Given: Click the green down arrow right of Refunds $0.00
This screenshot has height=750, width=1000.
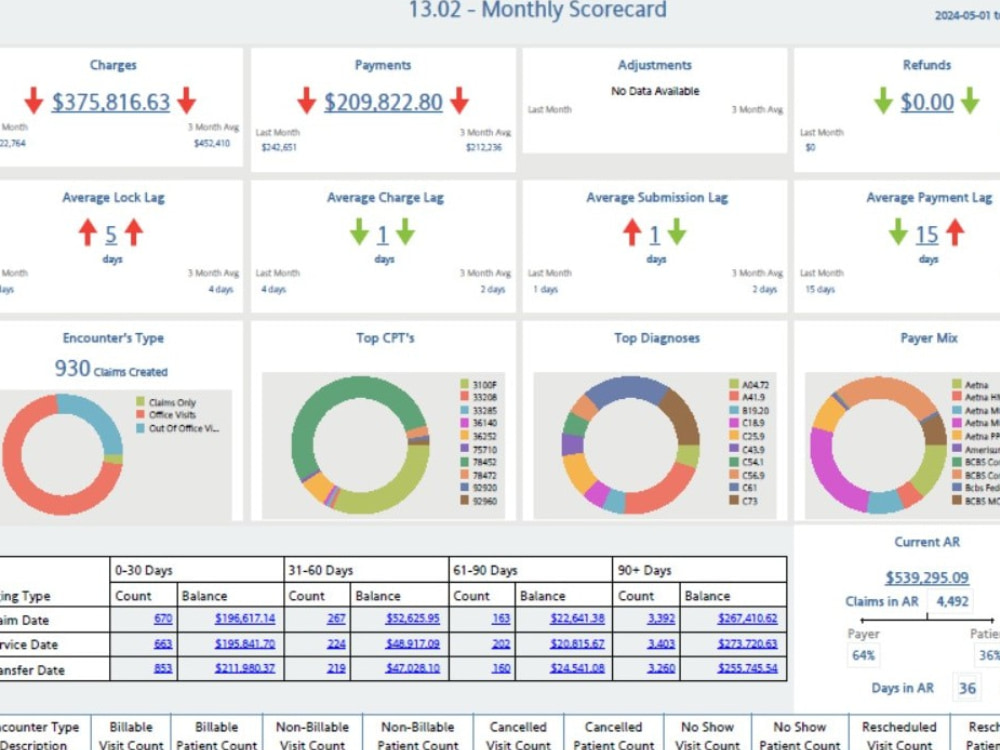Looking at the screenshot, I should tap(970, 101).
